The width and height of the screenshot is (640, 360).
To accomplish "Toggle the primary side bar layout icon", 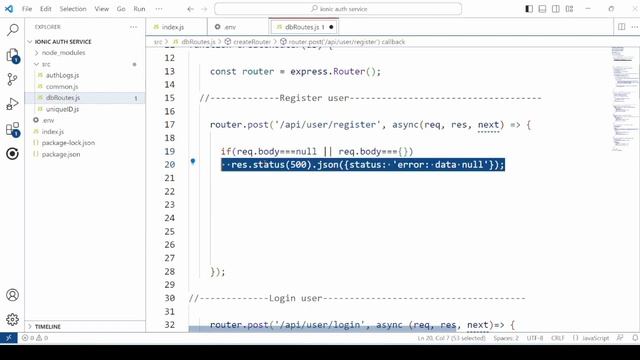I will (529, 9).
